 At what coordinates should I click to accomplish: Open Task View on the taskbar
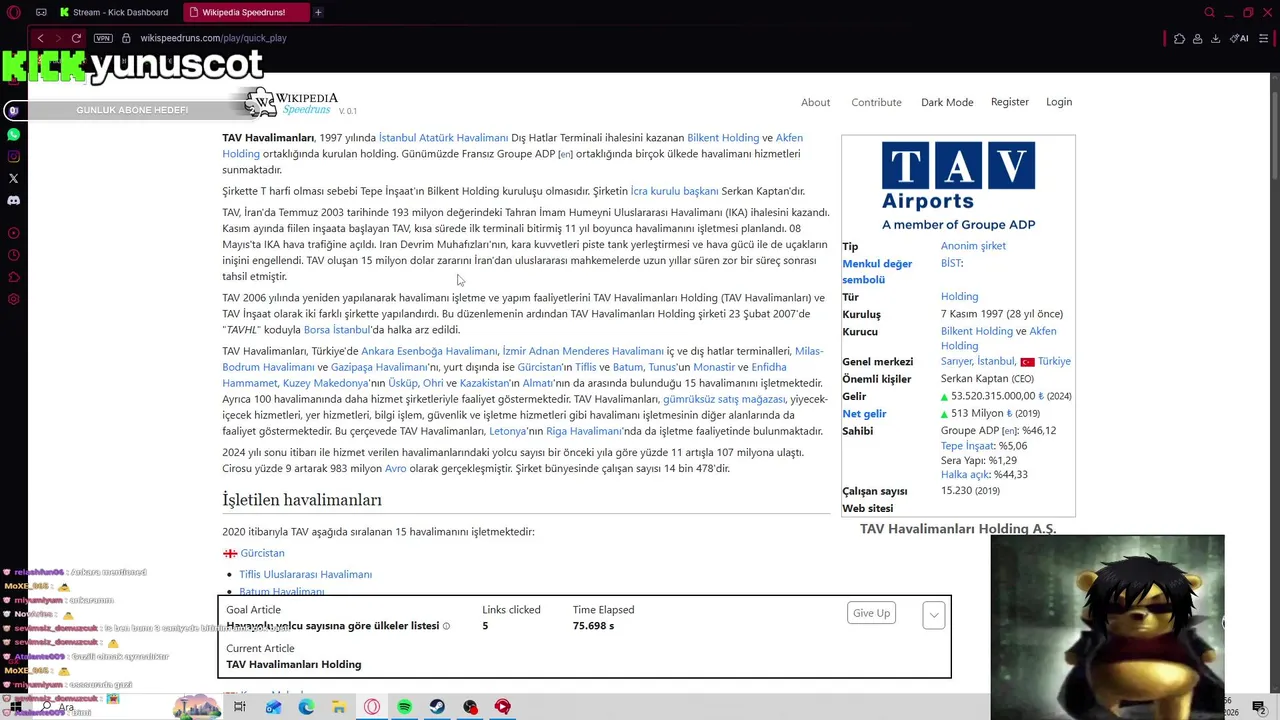click(240, 707)
